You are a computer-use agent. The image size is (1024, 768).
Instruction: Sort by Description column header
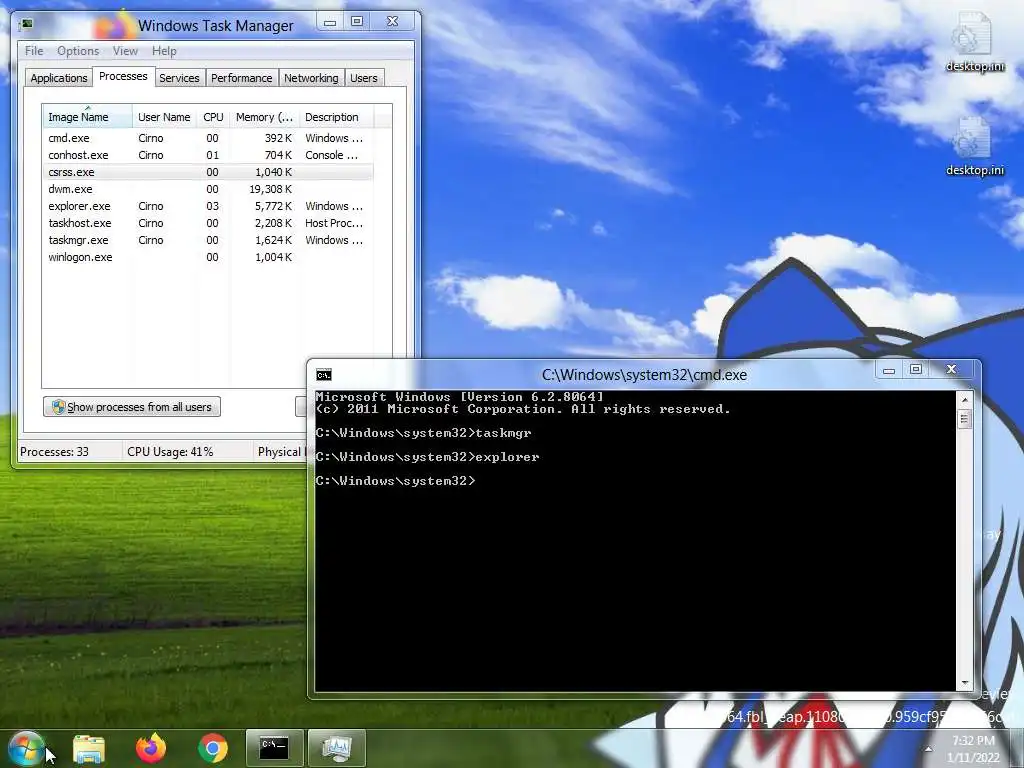click(x=336, y=117)
